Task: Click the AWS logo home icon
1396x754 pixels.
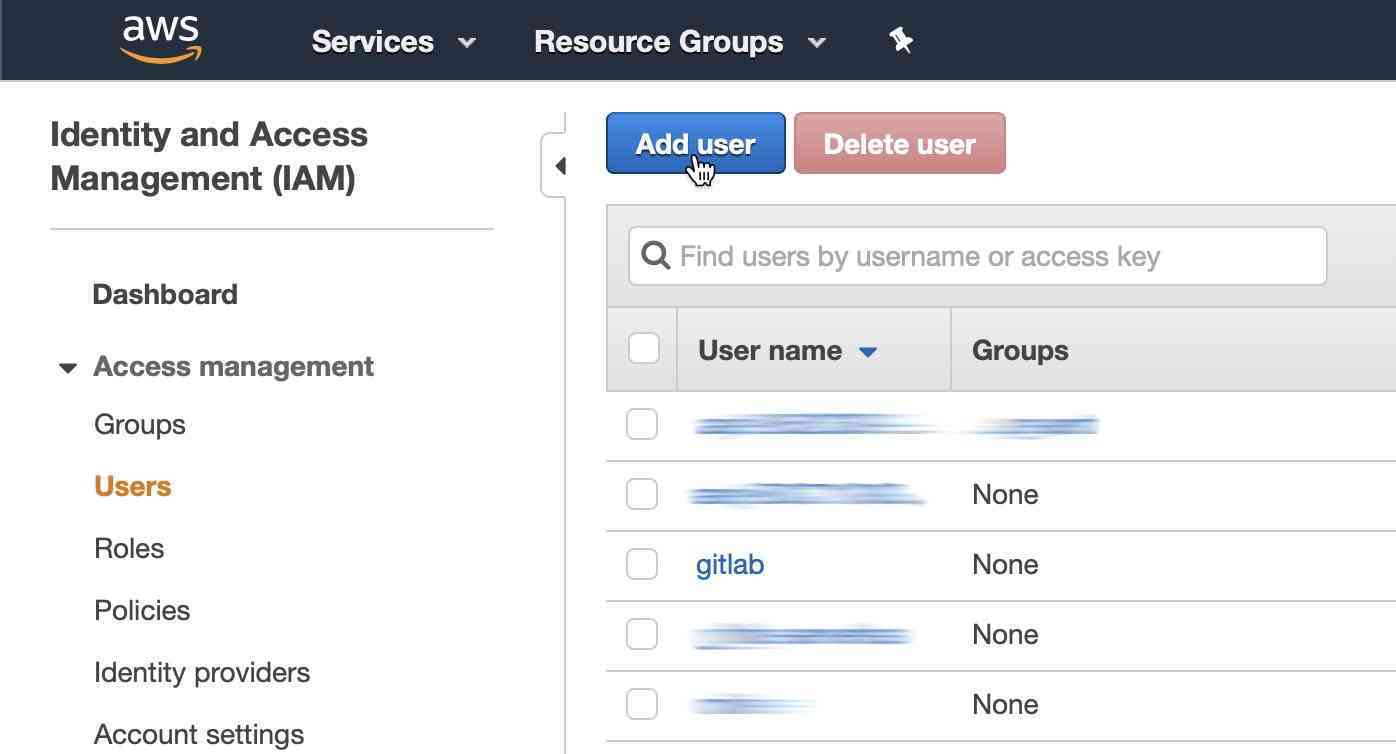Action: pyautogui.click(x=161, y=40)
